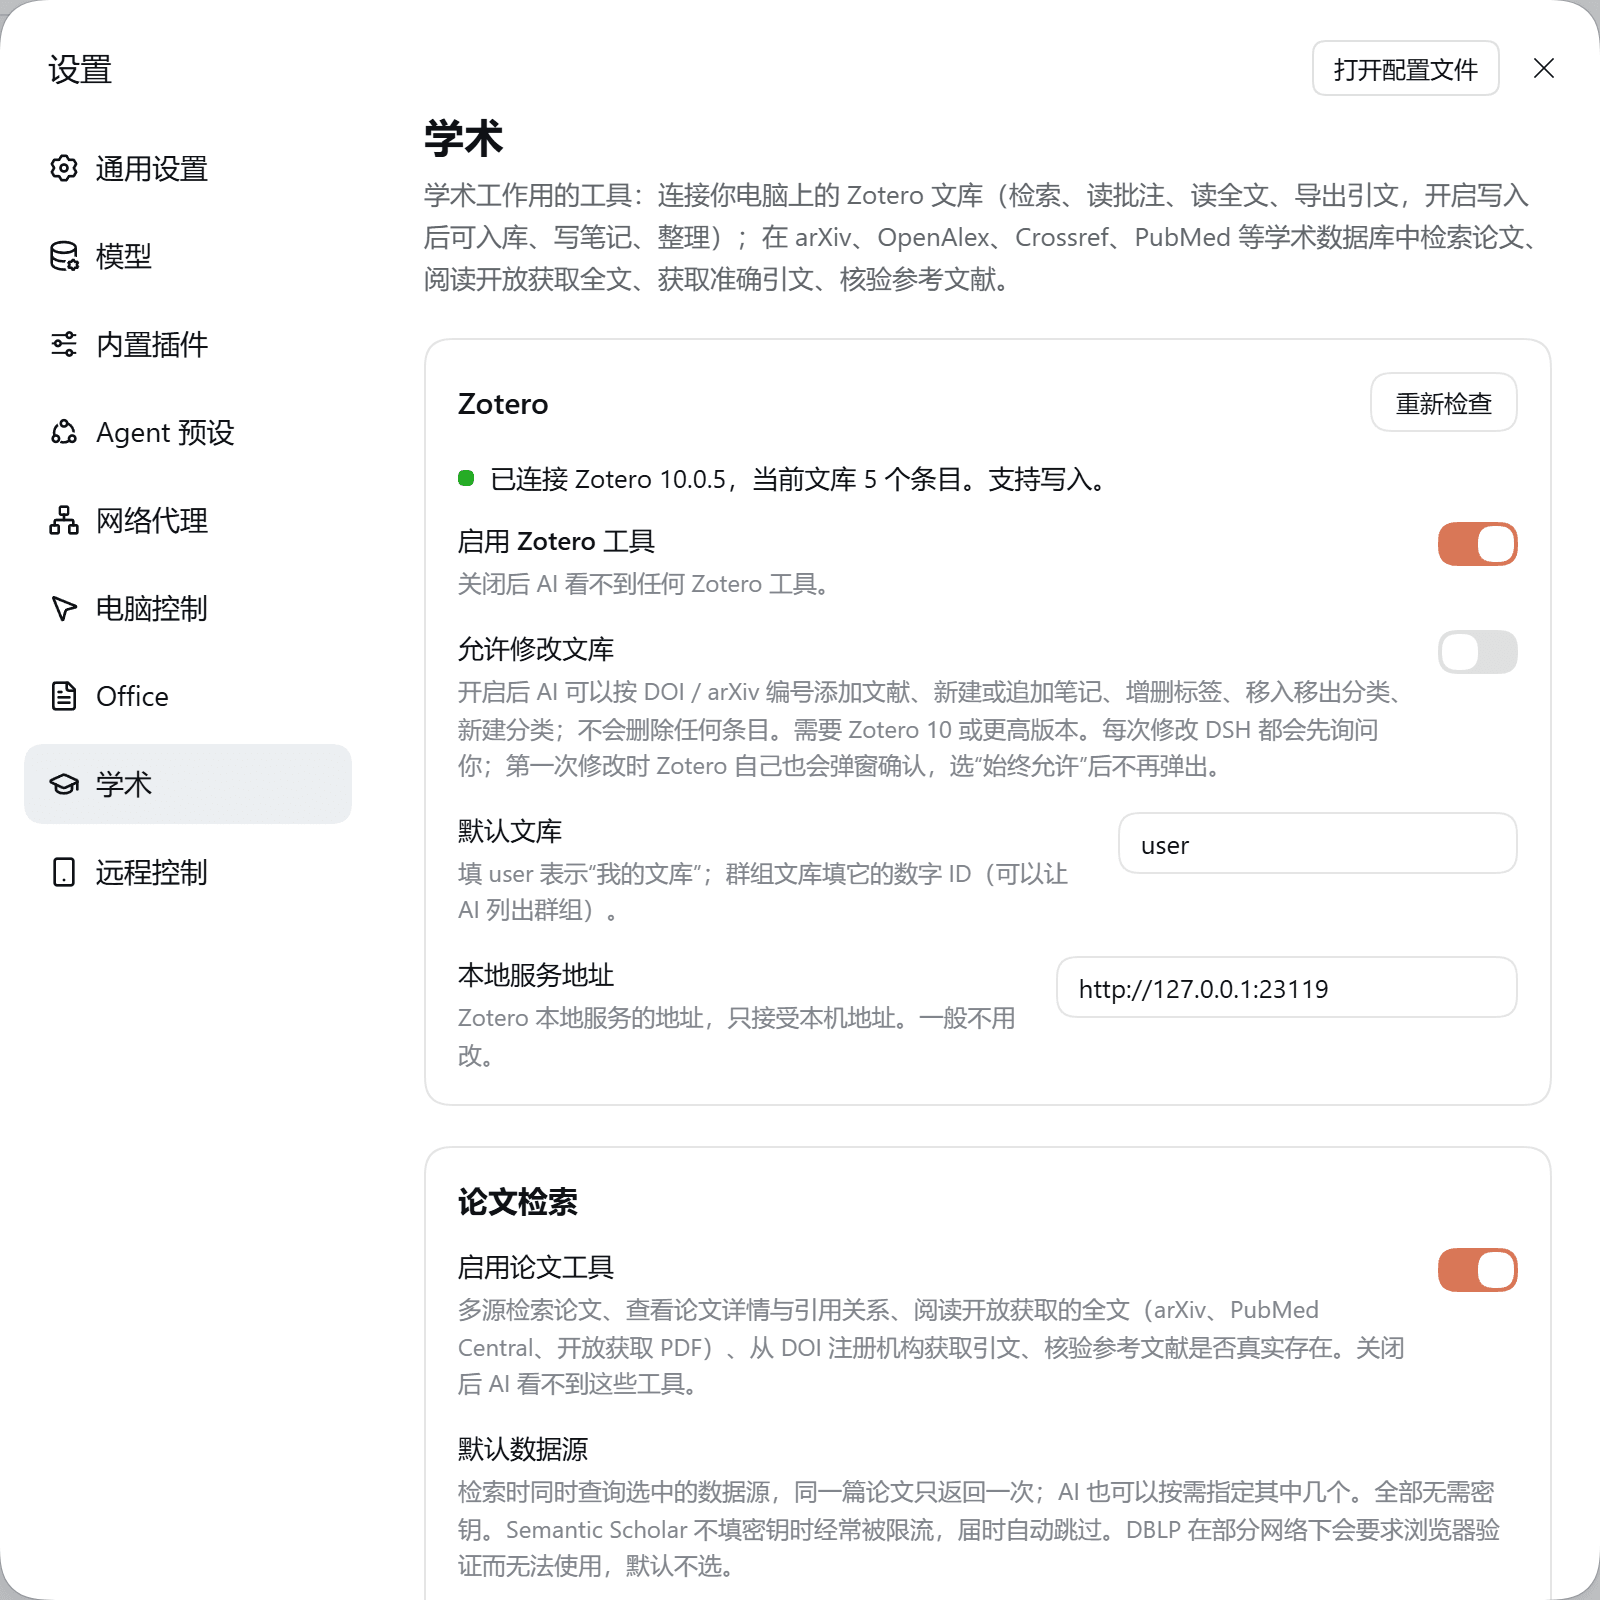The image size is (1600, 1600).
Task: Switch to 网络代理 settings
Action: (x=188, y=520)
